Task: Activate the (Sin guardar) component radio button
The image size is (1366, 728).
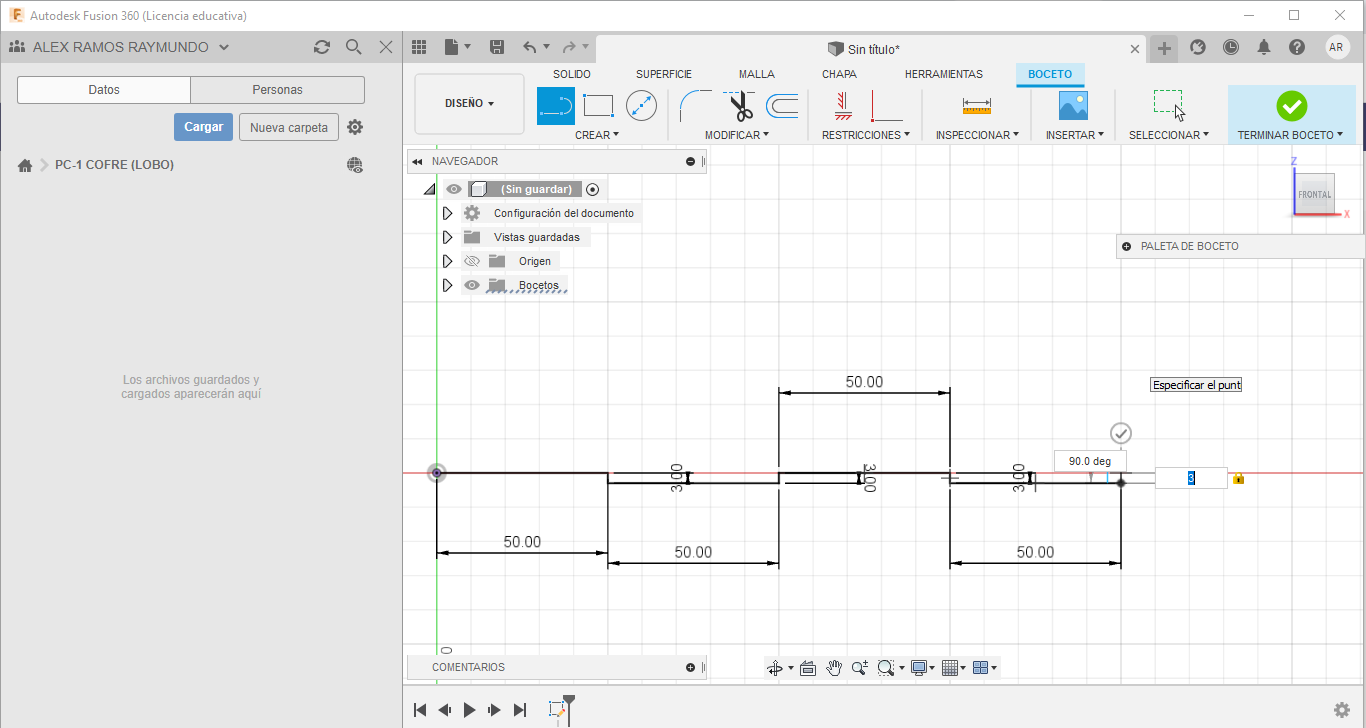Action: 593,189
